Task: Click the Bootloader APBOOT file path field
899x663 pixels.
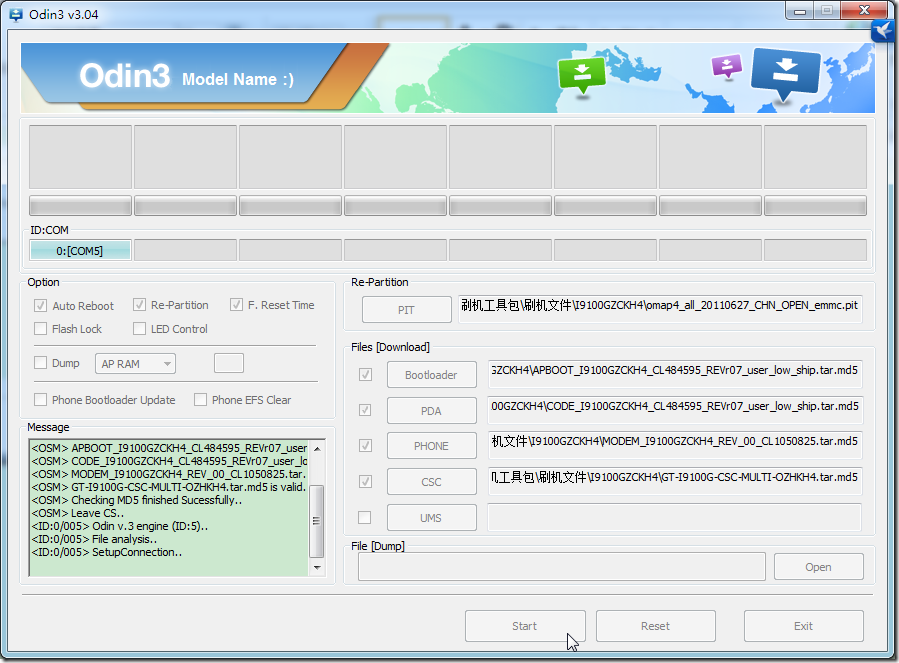Action: click(x=675, y=374)
